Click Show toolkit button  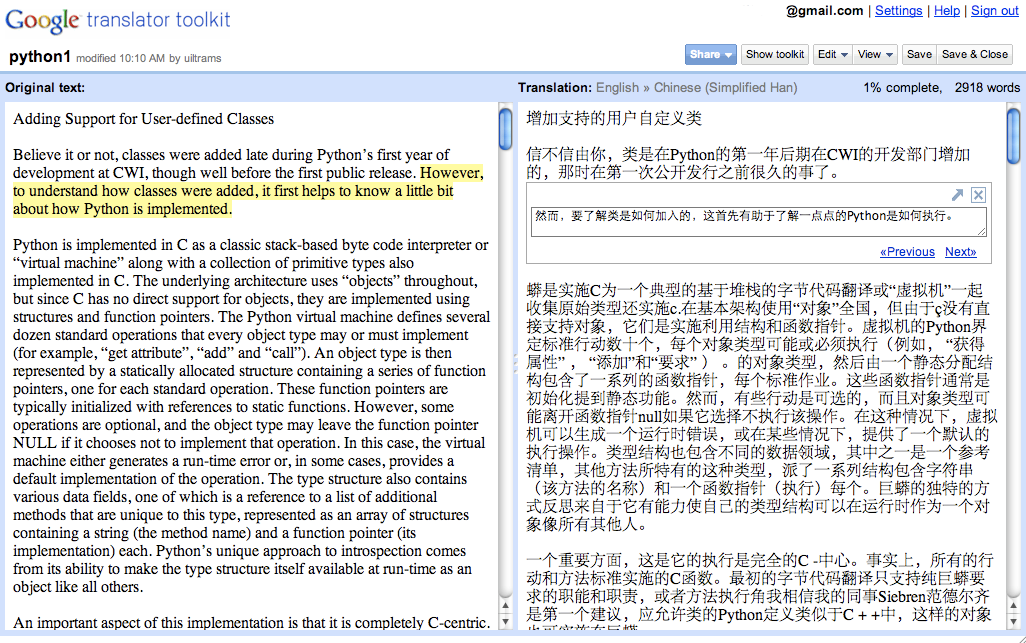pos(775,54)
